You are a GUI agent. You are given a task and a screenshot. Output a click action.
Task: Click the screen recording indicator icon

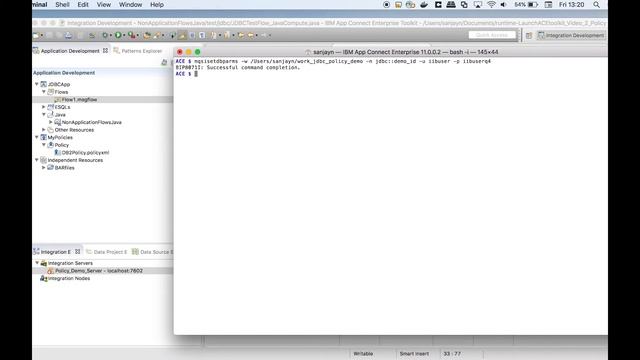pos(387,5)
